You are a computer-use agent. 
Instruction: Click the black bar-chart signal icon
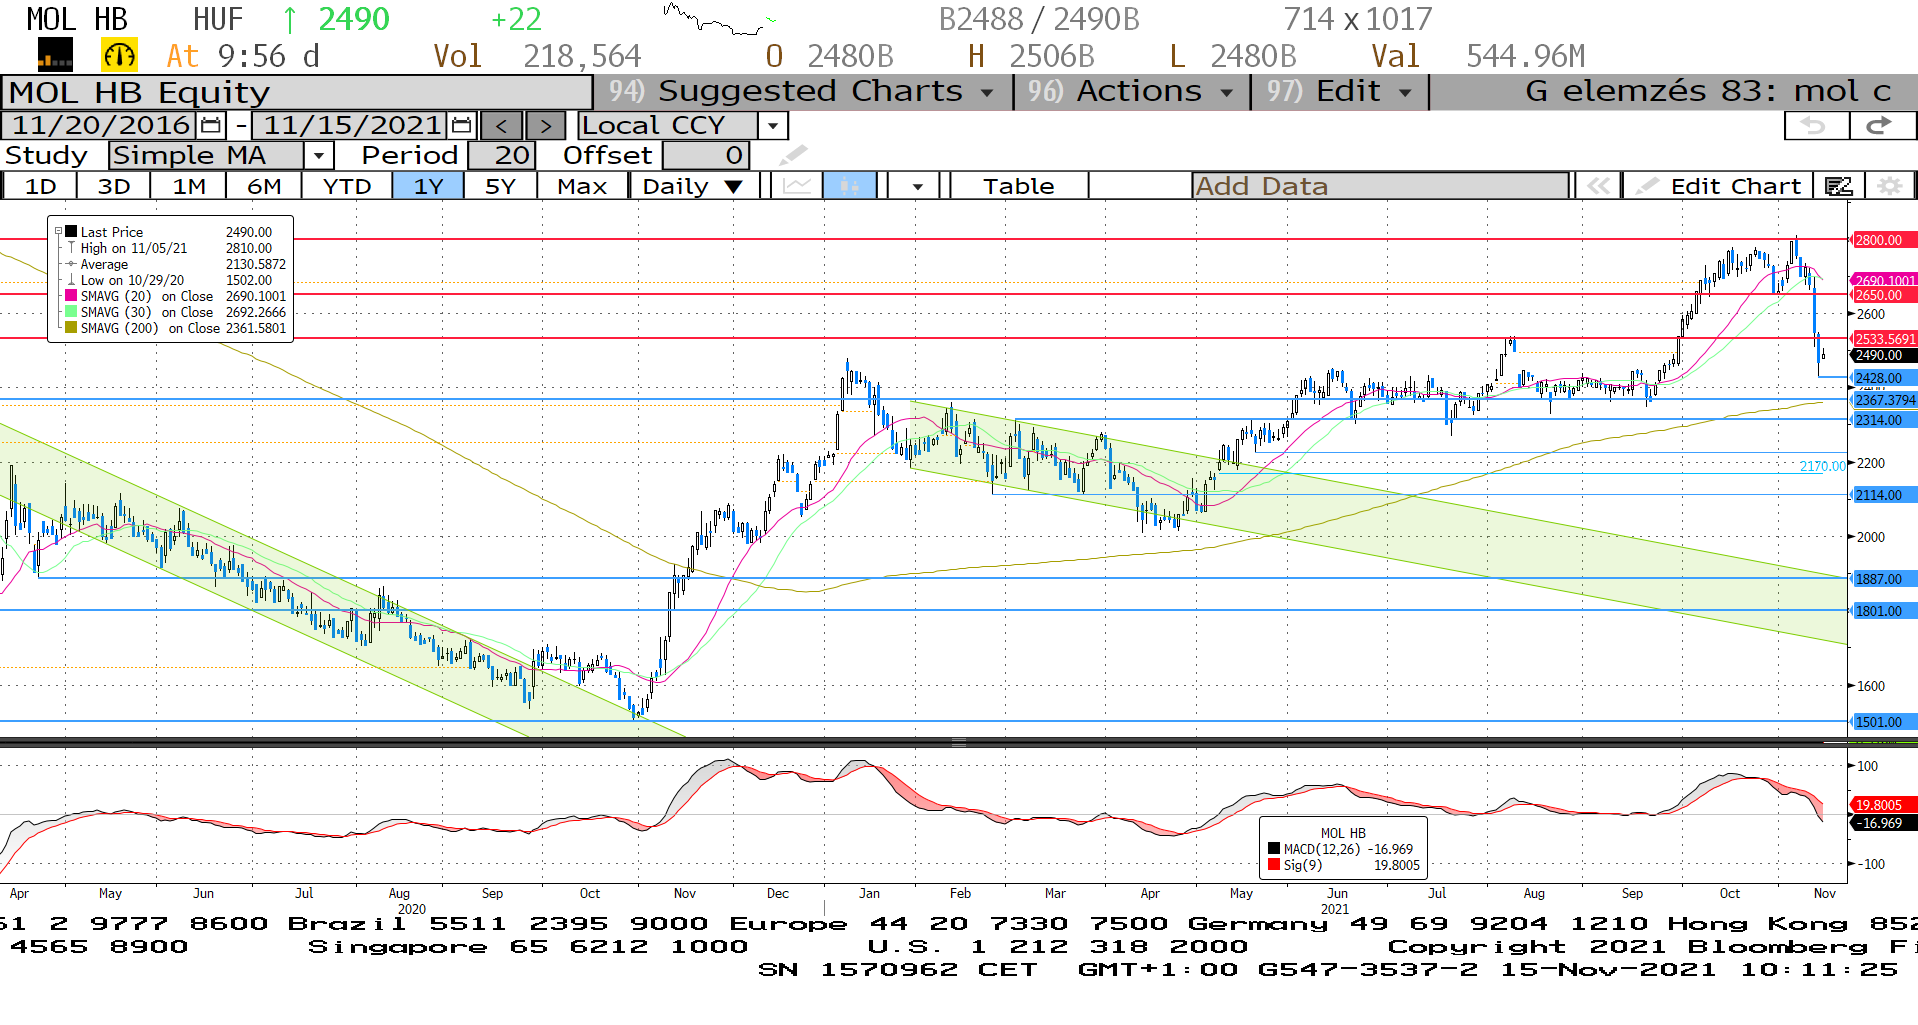click(x=55, y=54)
